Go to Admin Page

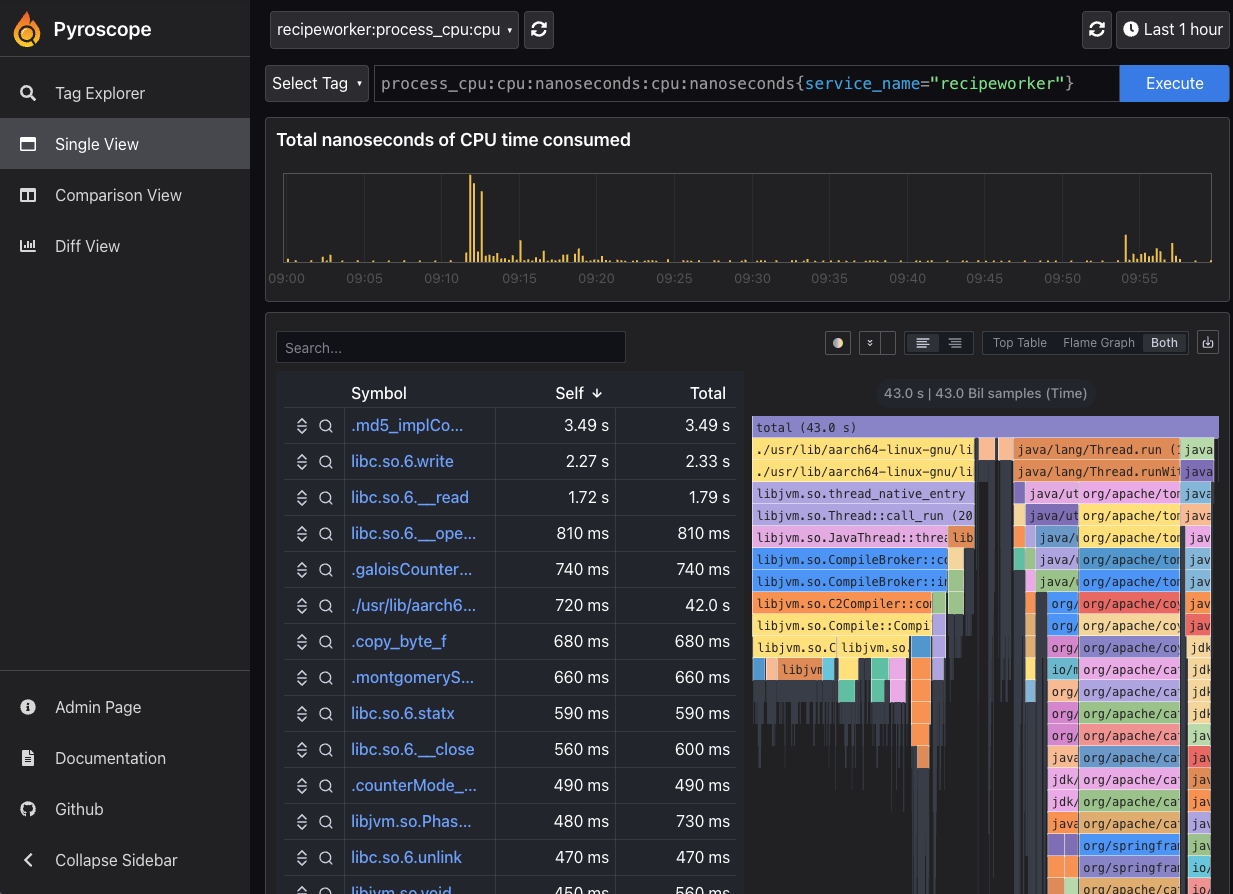click(125, 707)
